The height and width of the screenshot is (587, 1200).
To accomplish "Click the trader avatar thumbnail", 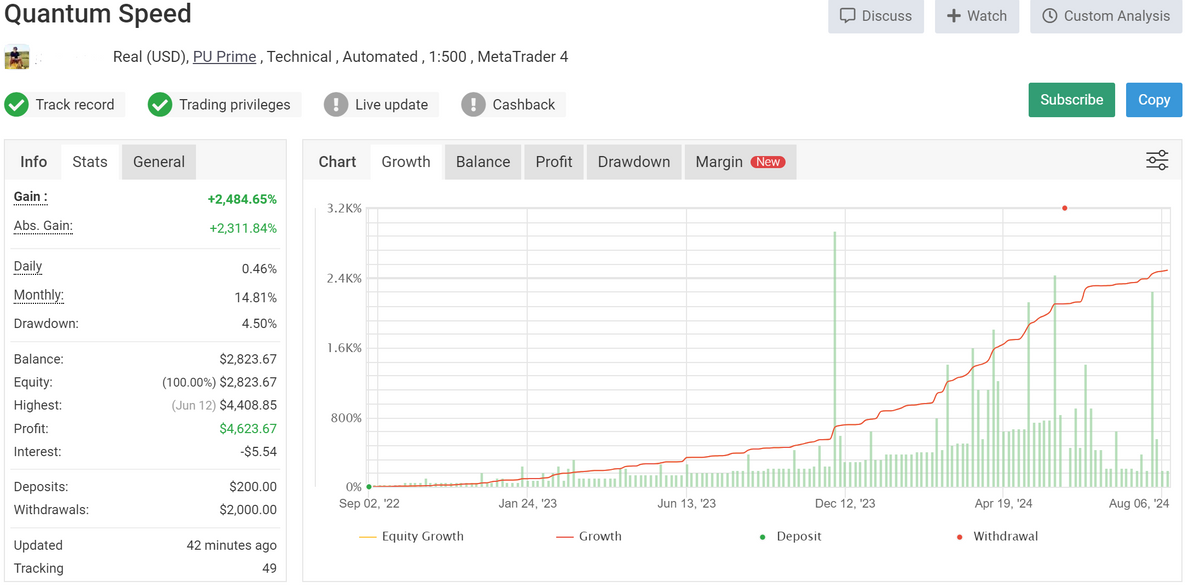I will click(17, 57).
